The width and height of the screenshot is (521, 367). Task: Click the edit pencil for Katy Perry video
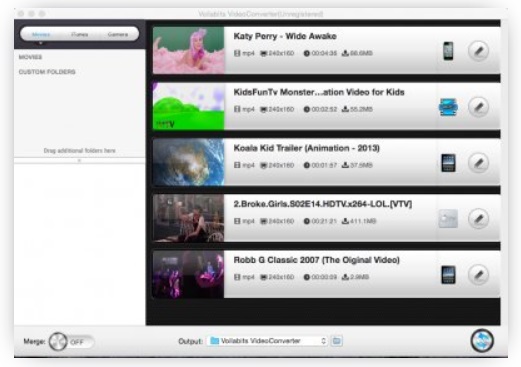[478, 51]
